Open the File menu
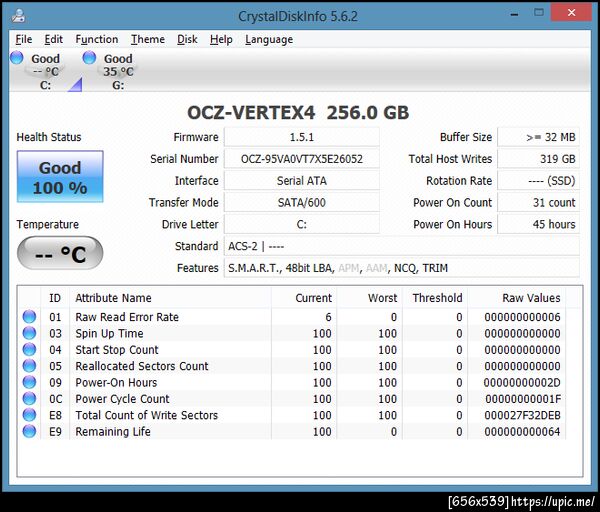The width and height of the screenshot is (600, 512). tap(24, 39)
